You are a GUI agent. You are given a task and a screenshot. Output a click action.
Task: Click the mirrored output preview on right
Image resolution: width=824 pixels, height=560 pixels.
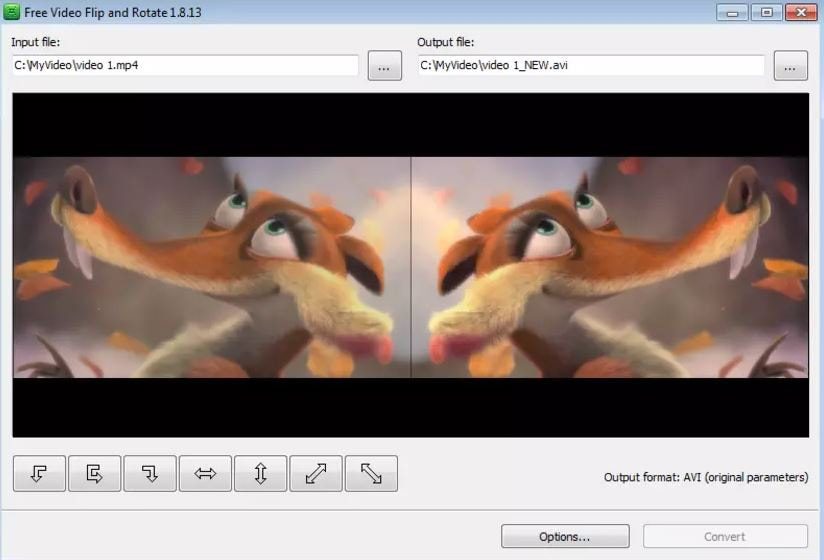pyautogui.click(x=610, y=267)
